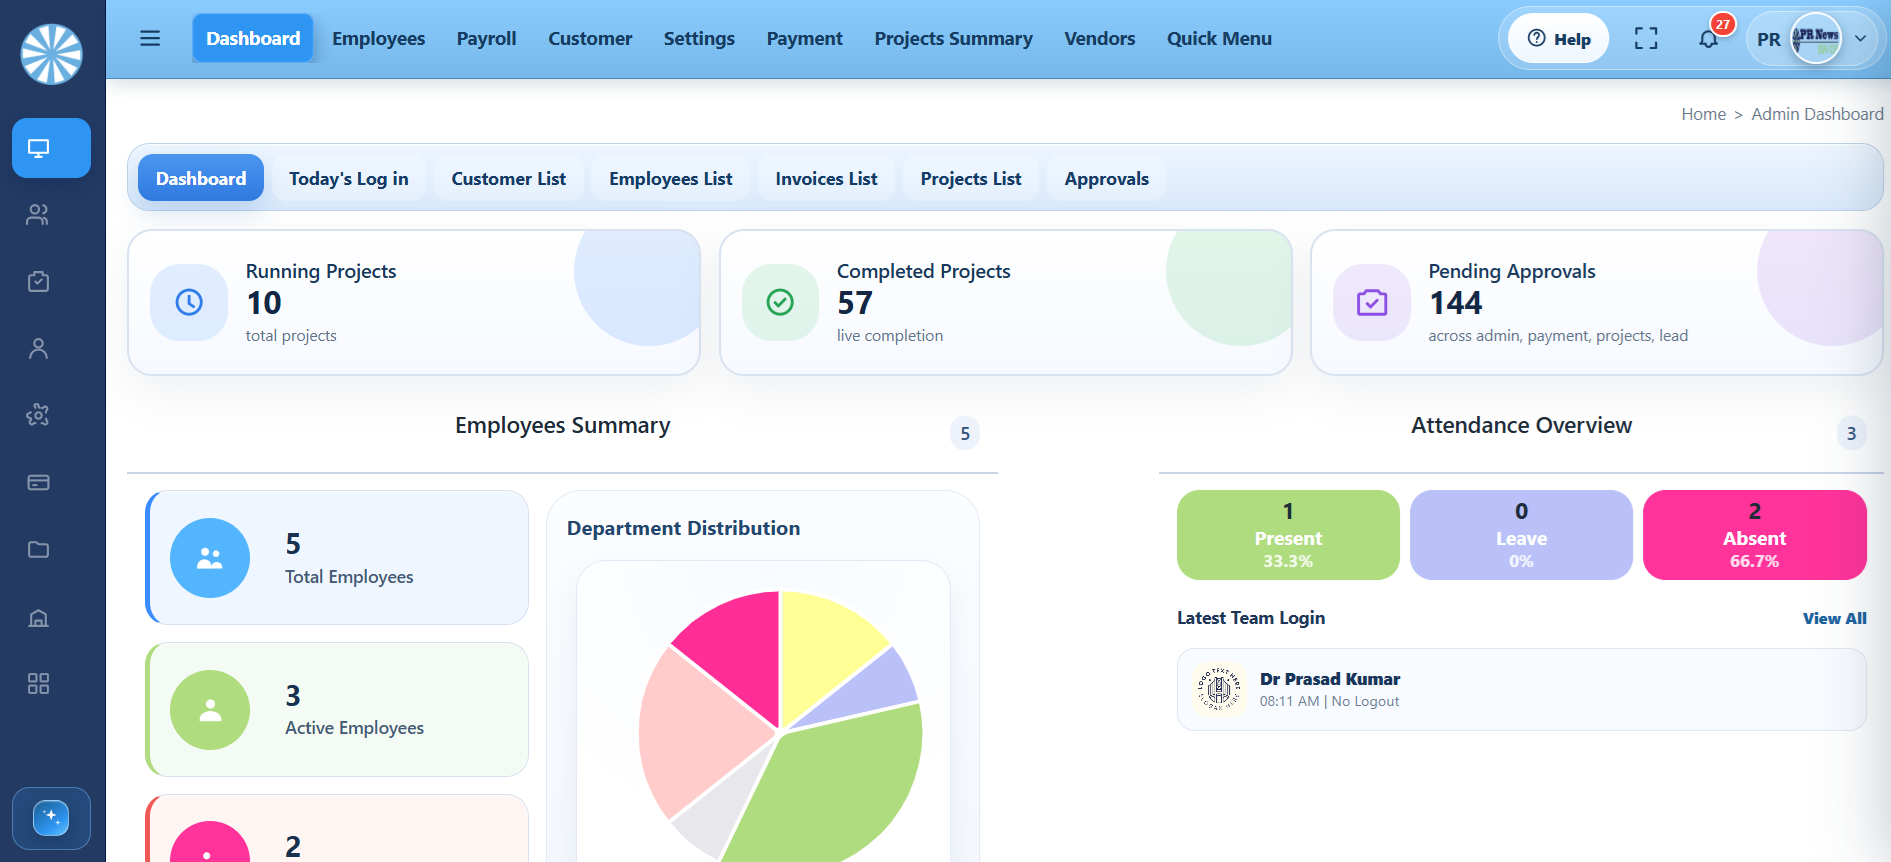Open the folder icon in the sidebar
The height and width of the screenshot is (862, 1891).
38,550
